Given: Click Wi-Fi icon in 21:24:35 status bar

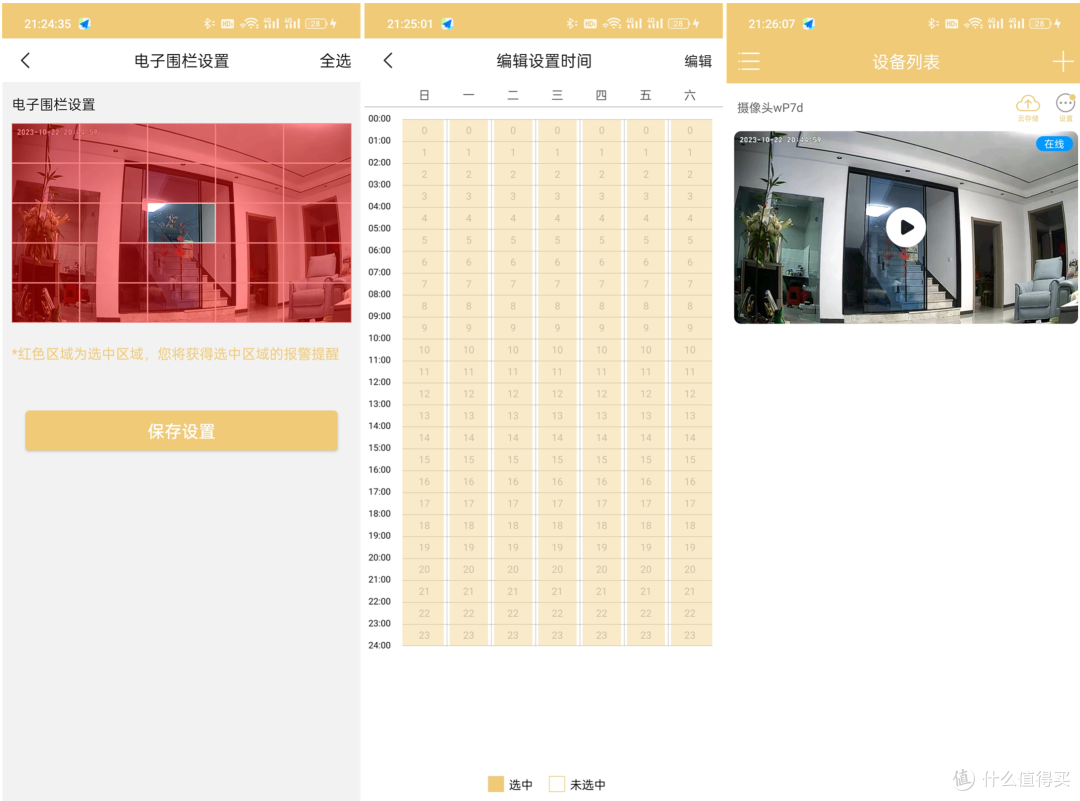Looking at the screenshot, I should coord(249,23).
